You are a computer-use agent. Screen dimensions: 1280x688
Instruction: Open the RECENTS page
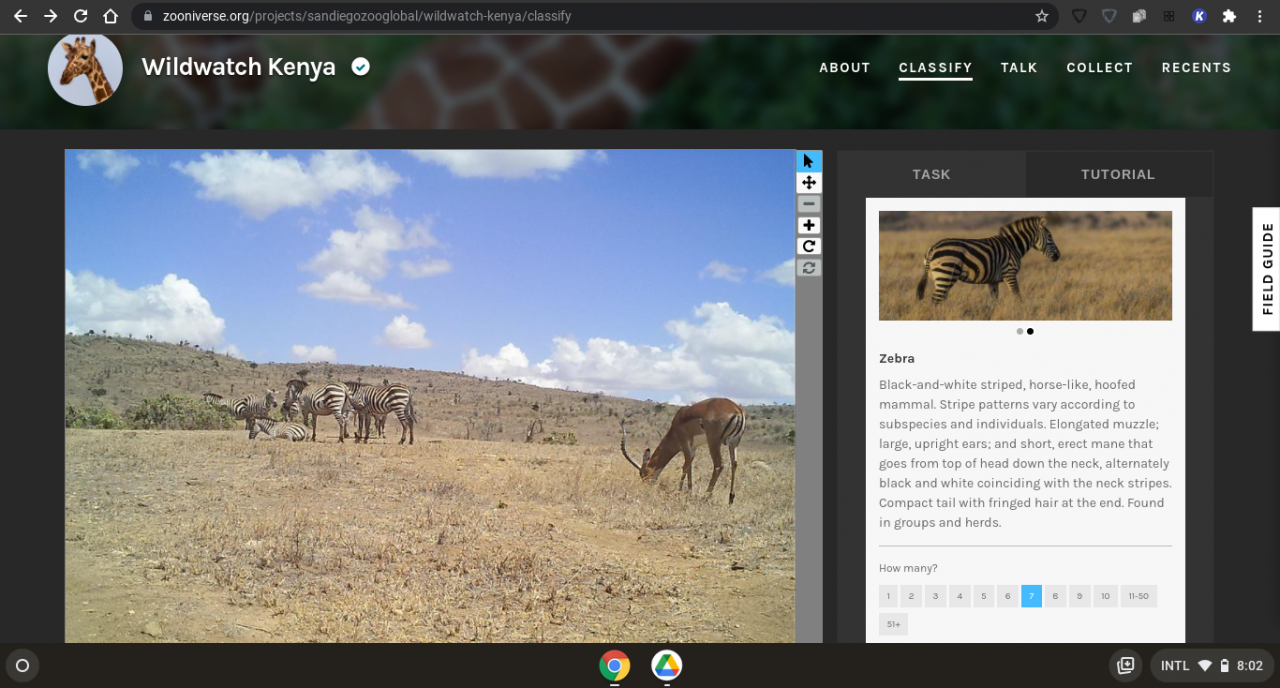click(x=1196, y=68)
